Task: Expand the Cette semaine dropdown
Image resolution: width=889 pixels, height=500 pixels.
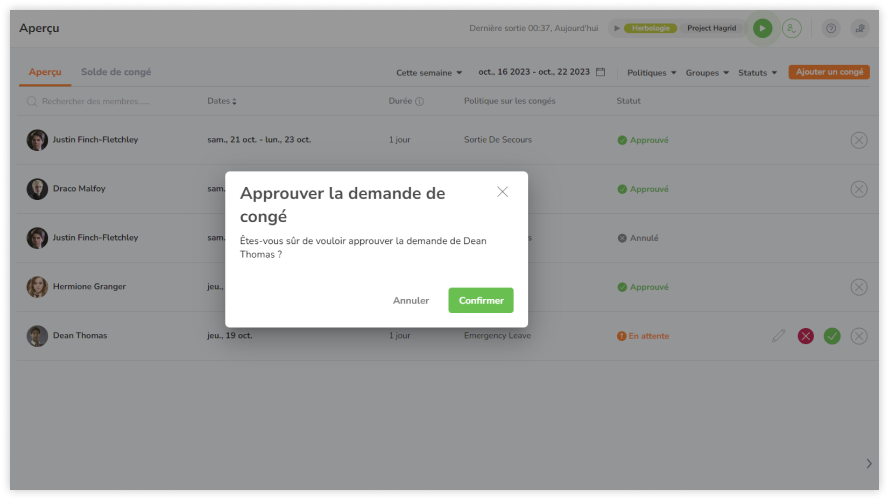Action: click(429, 72)
